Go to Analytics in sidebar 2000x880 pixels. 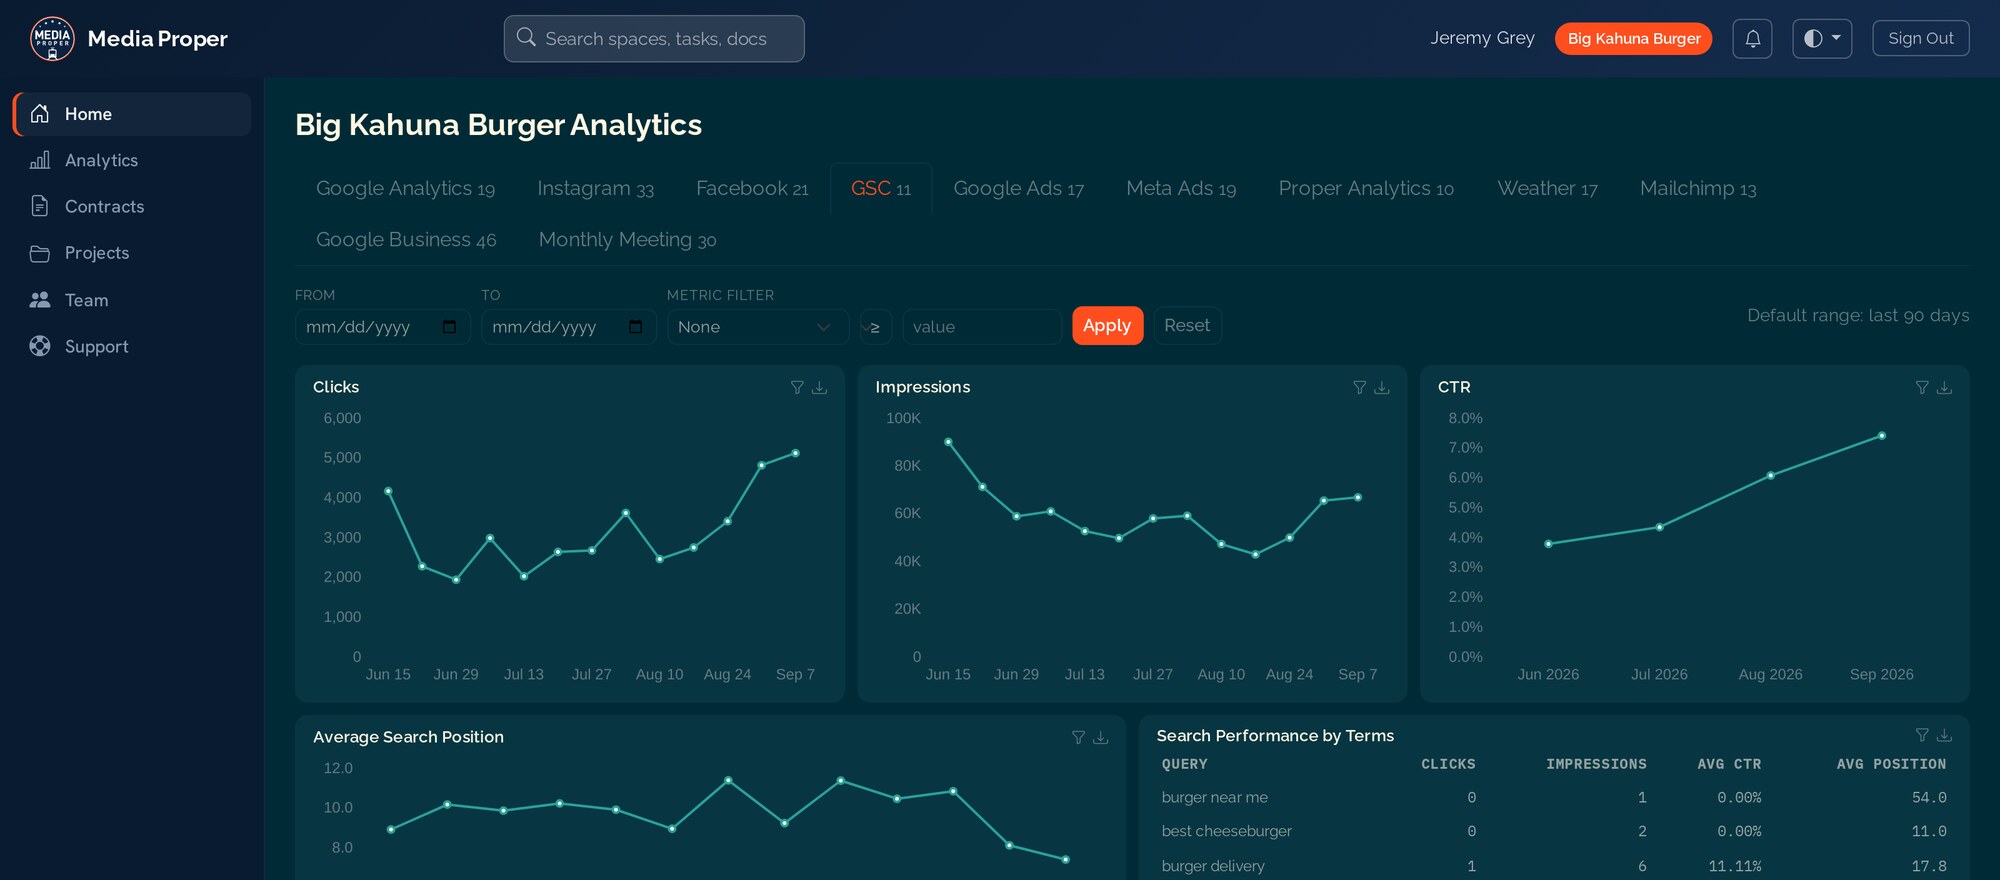point(132,160)
